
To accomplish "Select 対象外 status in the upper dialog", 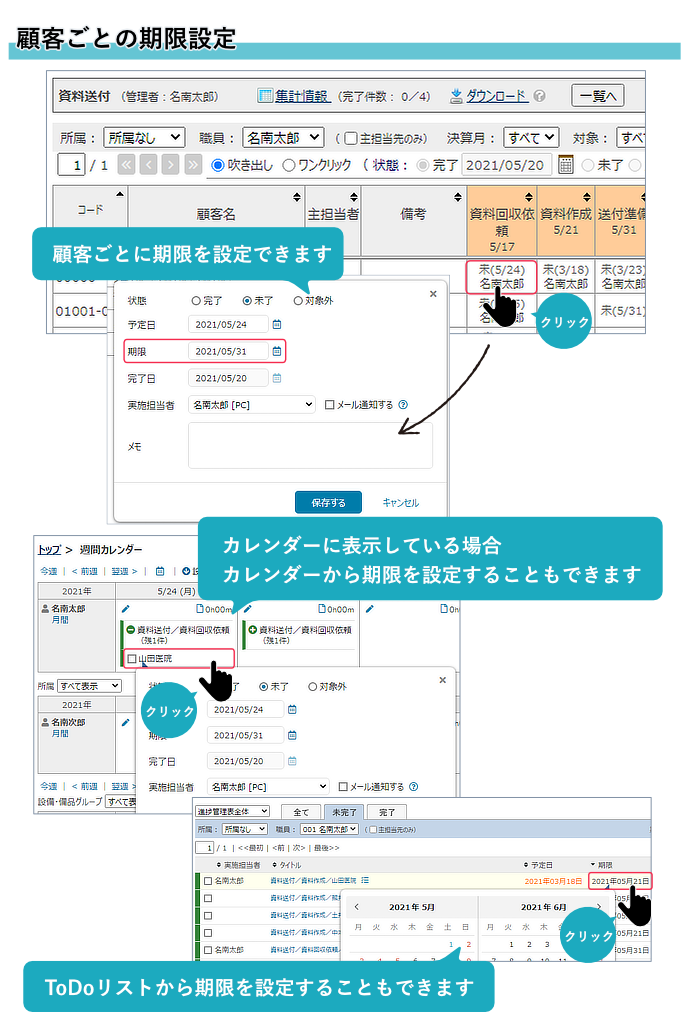I will pos(298,300).
